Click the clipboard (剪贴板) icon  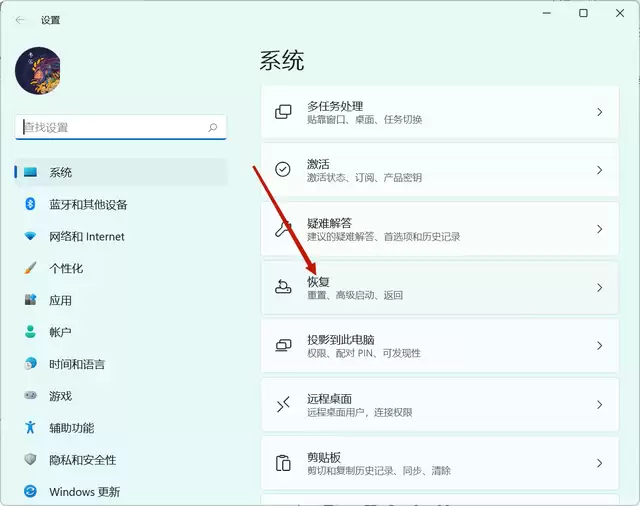pyautogui.click(x=283, y=462)
